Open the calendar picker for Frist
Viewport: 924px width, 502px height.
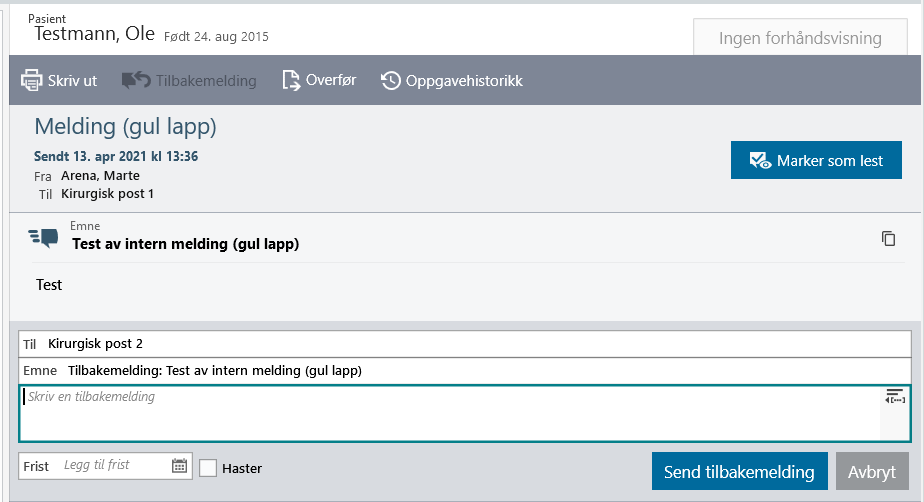pos(179,465)
